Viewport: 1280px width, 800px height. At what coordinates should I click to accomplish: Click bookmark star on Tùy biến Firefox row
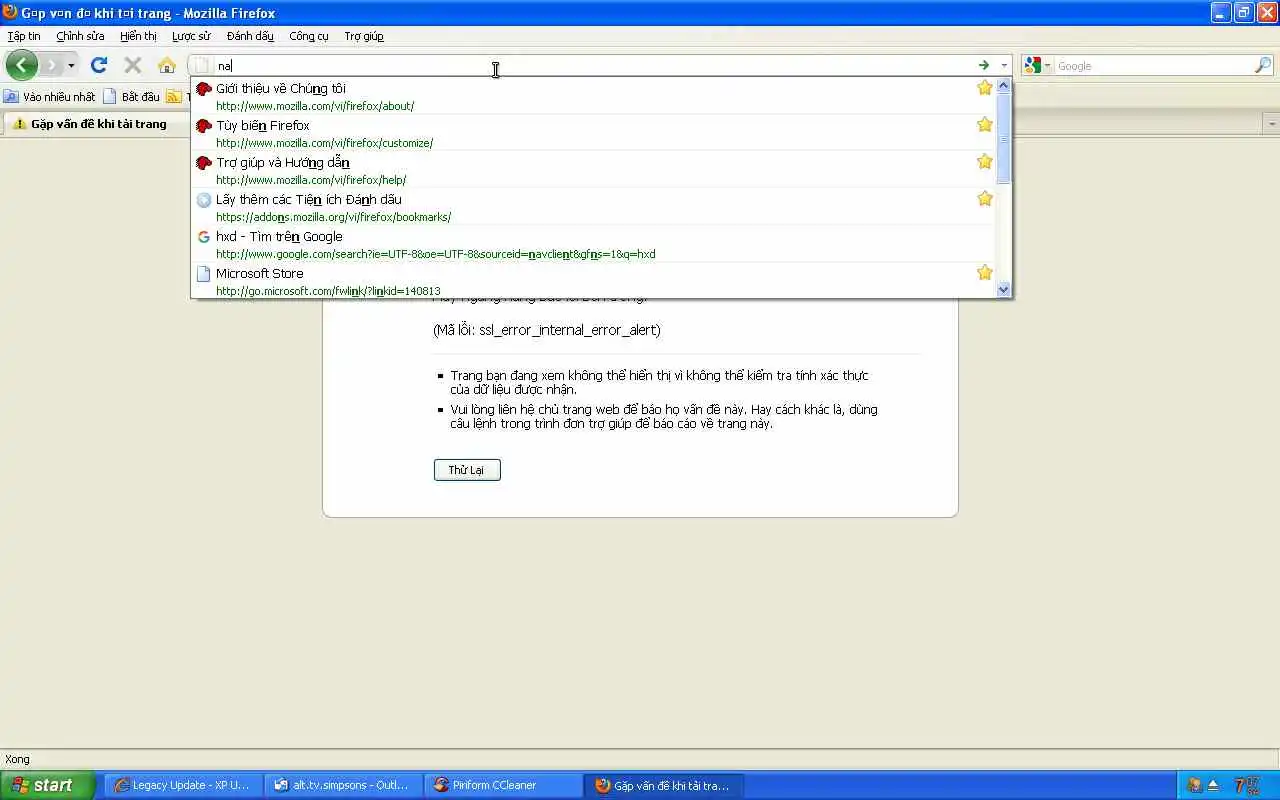tap(985, 125)
